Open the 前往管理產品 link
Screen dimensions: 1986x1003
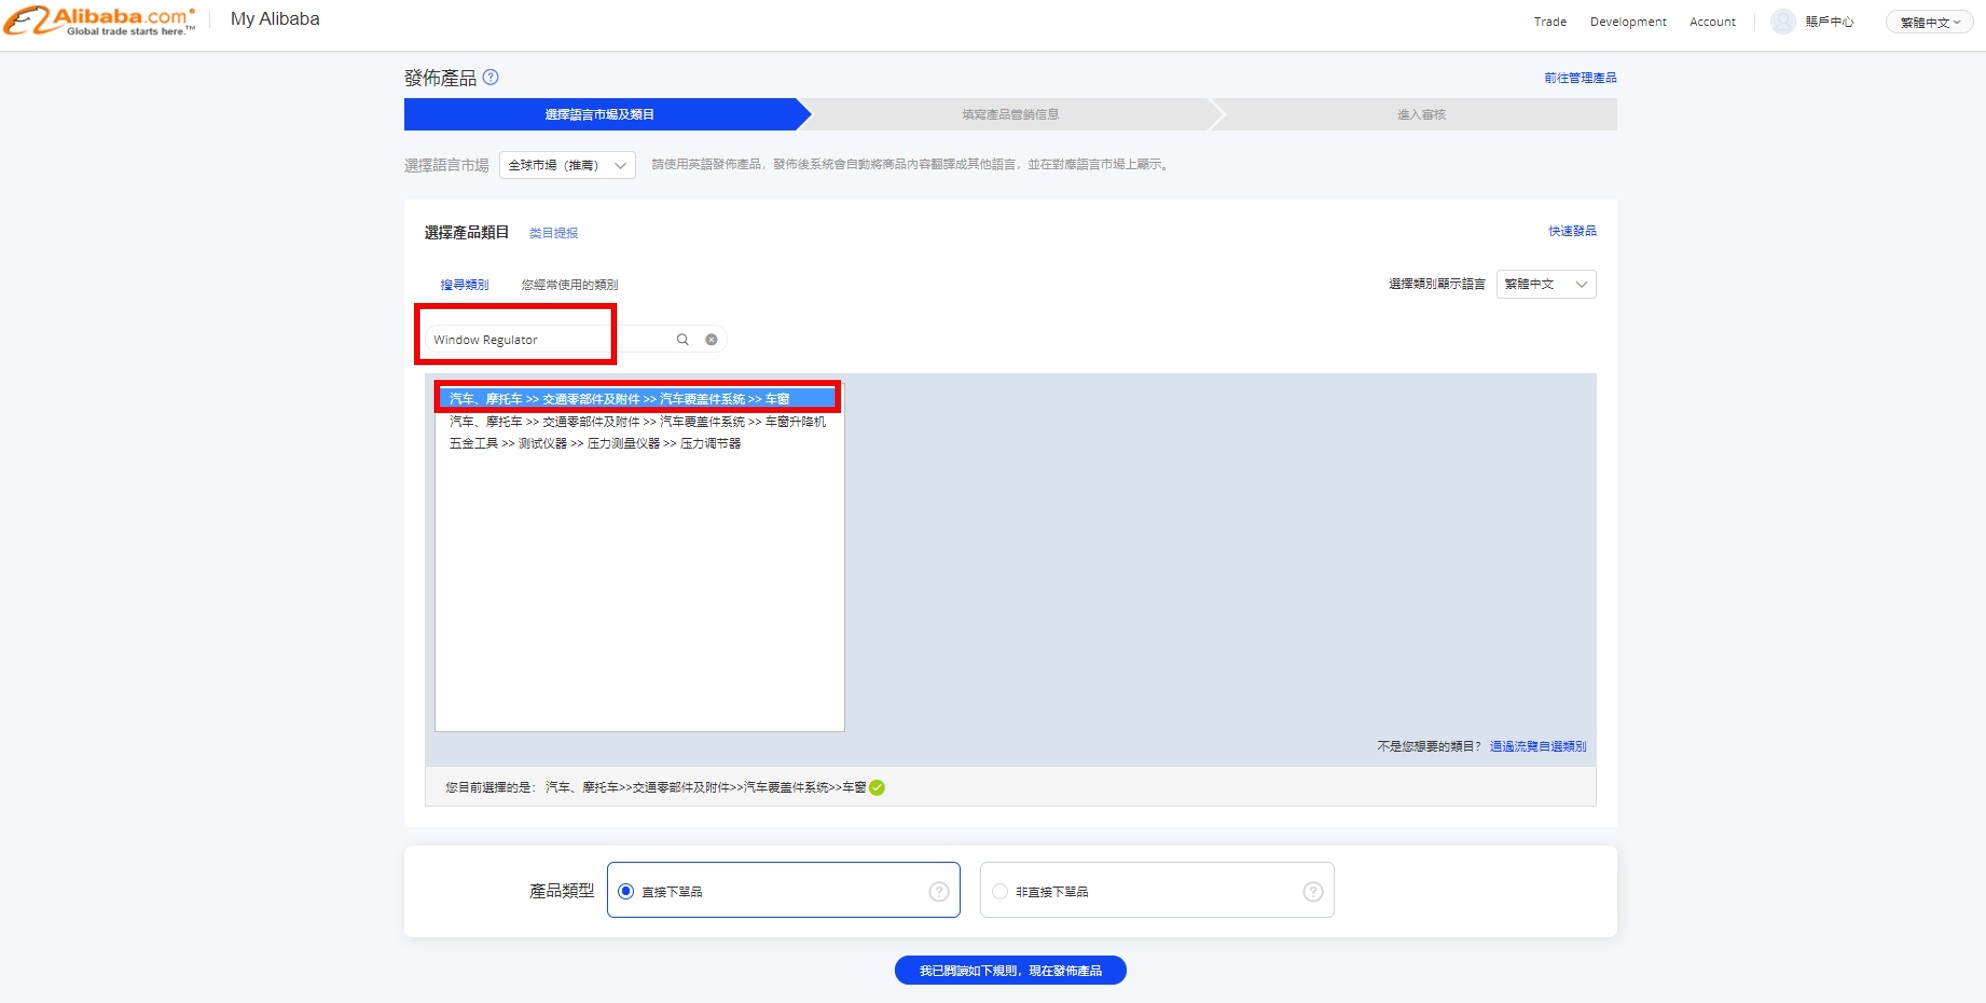(x=1580, y=78)
